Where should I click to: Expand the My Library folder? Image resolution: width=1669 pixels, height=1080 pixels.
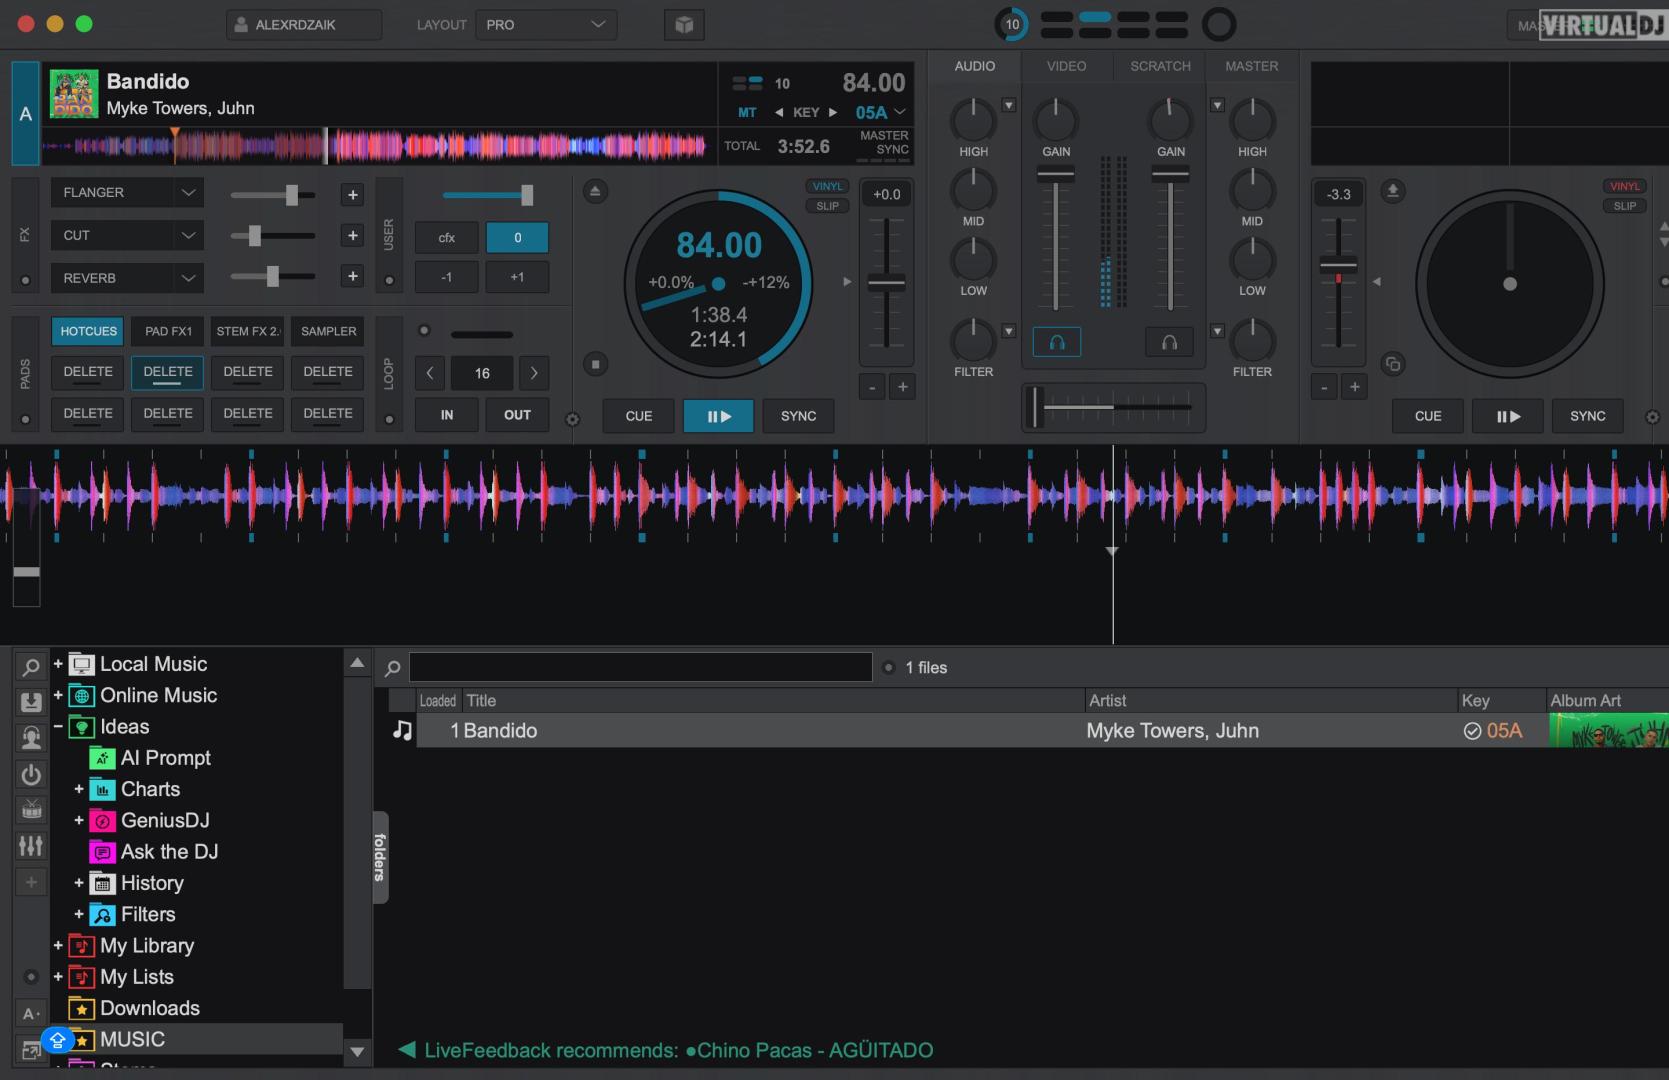point(58,945)
